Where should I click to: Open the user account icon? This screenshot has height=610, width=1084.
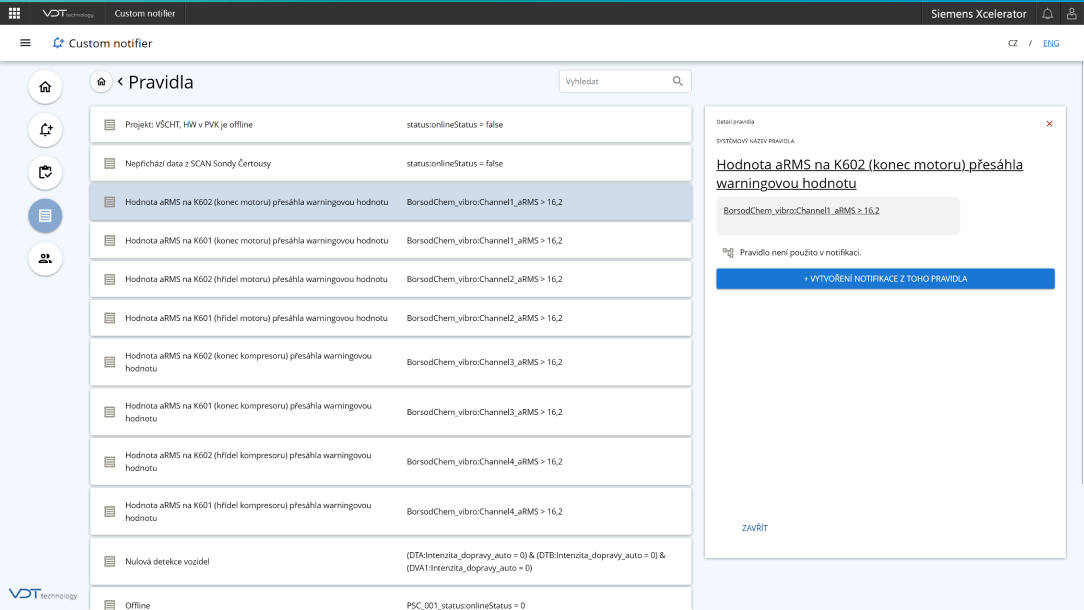click(1071, 13)
